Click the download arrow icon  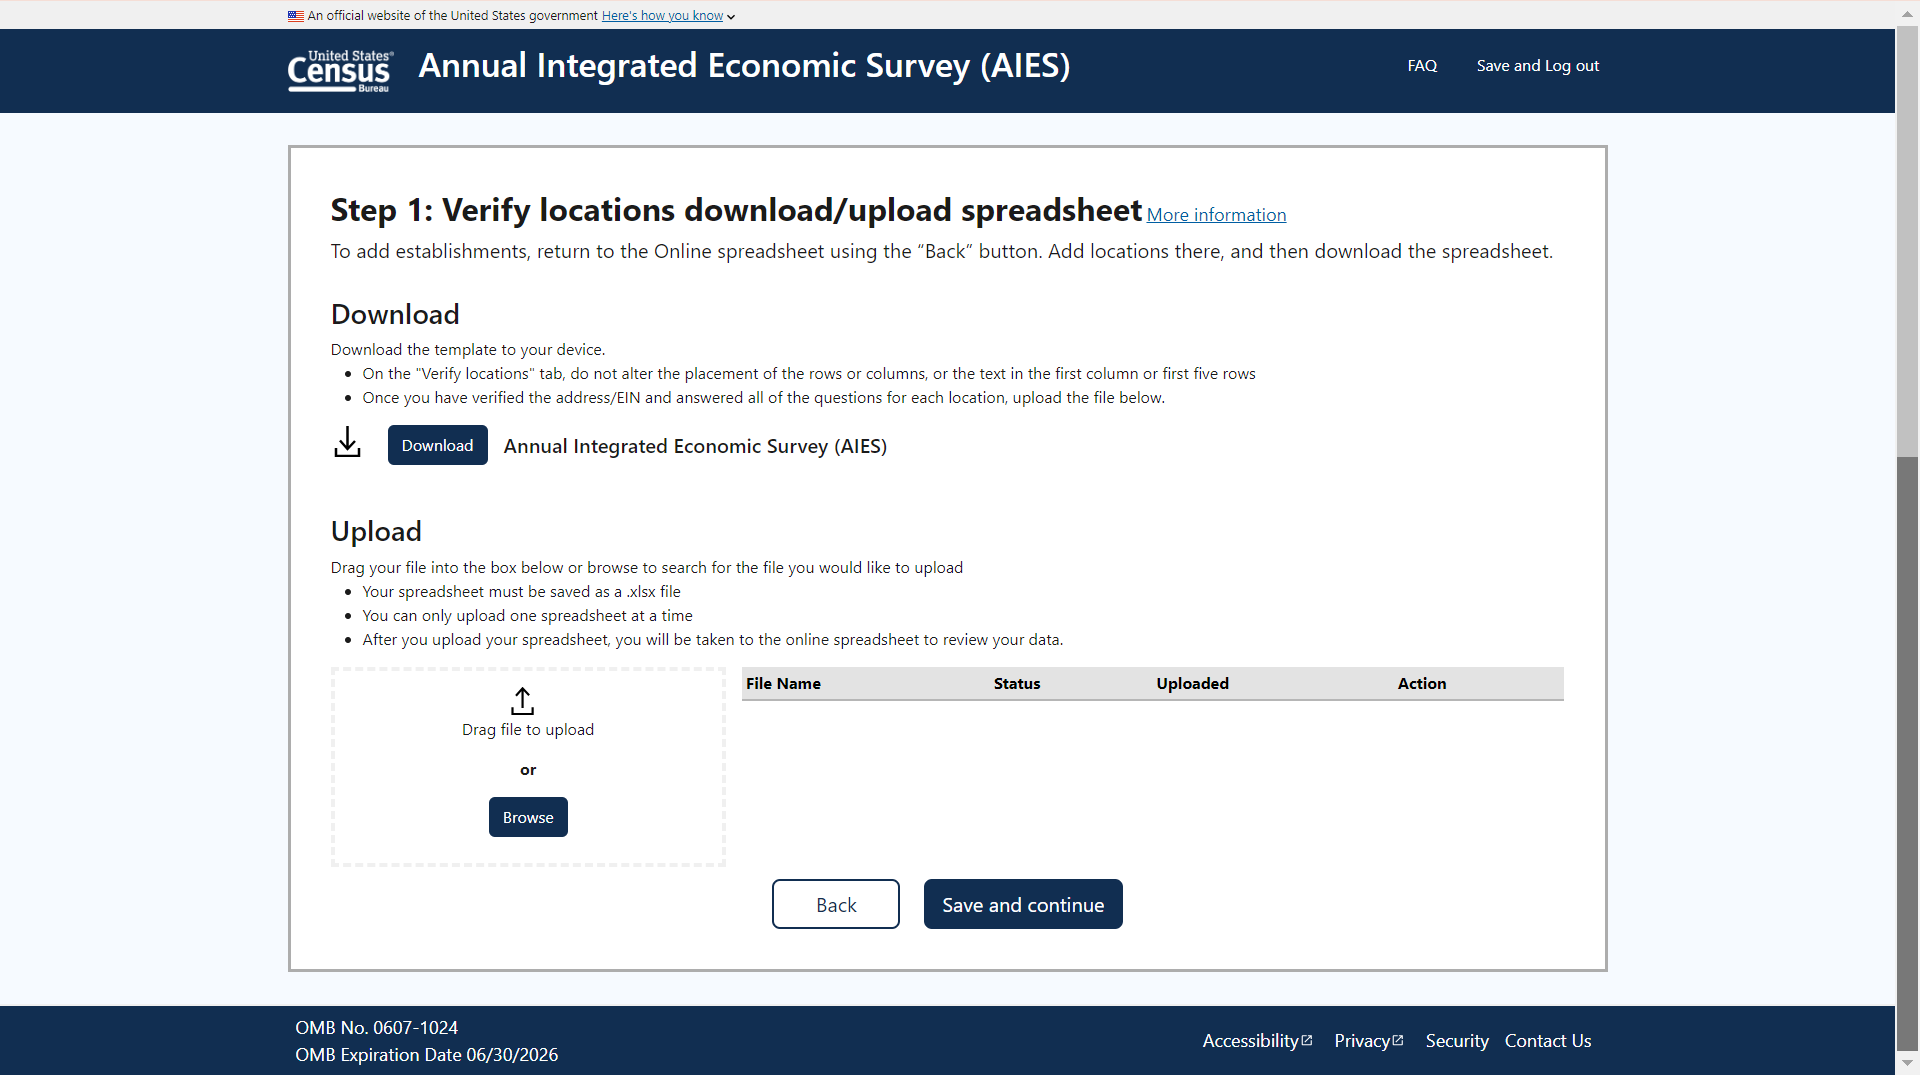[347, 443]
